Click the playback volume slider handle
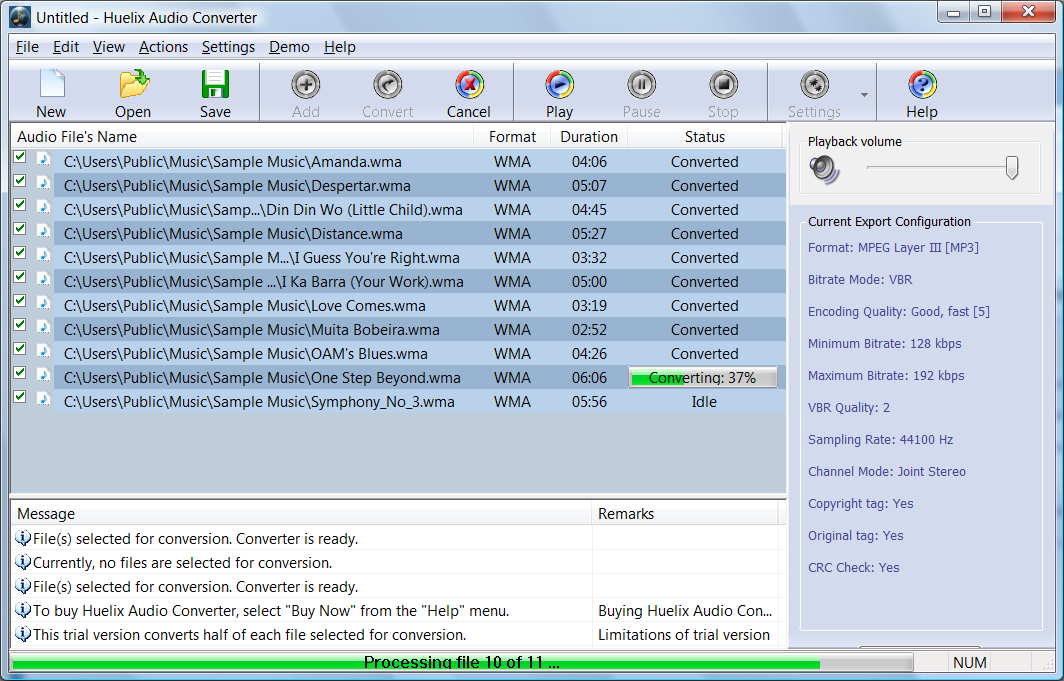1064x681 pixels. 1011,168
